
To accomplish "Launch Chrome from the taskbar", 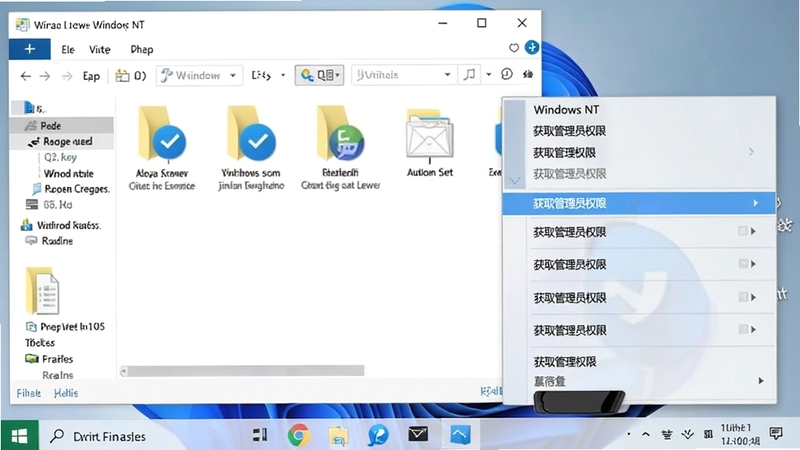I will pyautogui.click(x=298, y=435).
